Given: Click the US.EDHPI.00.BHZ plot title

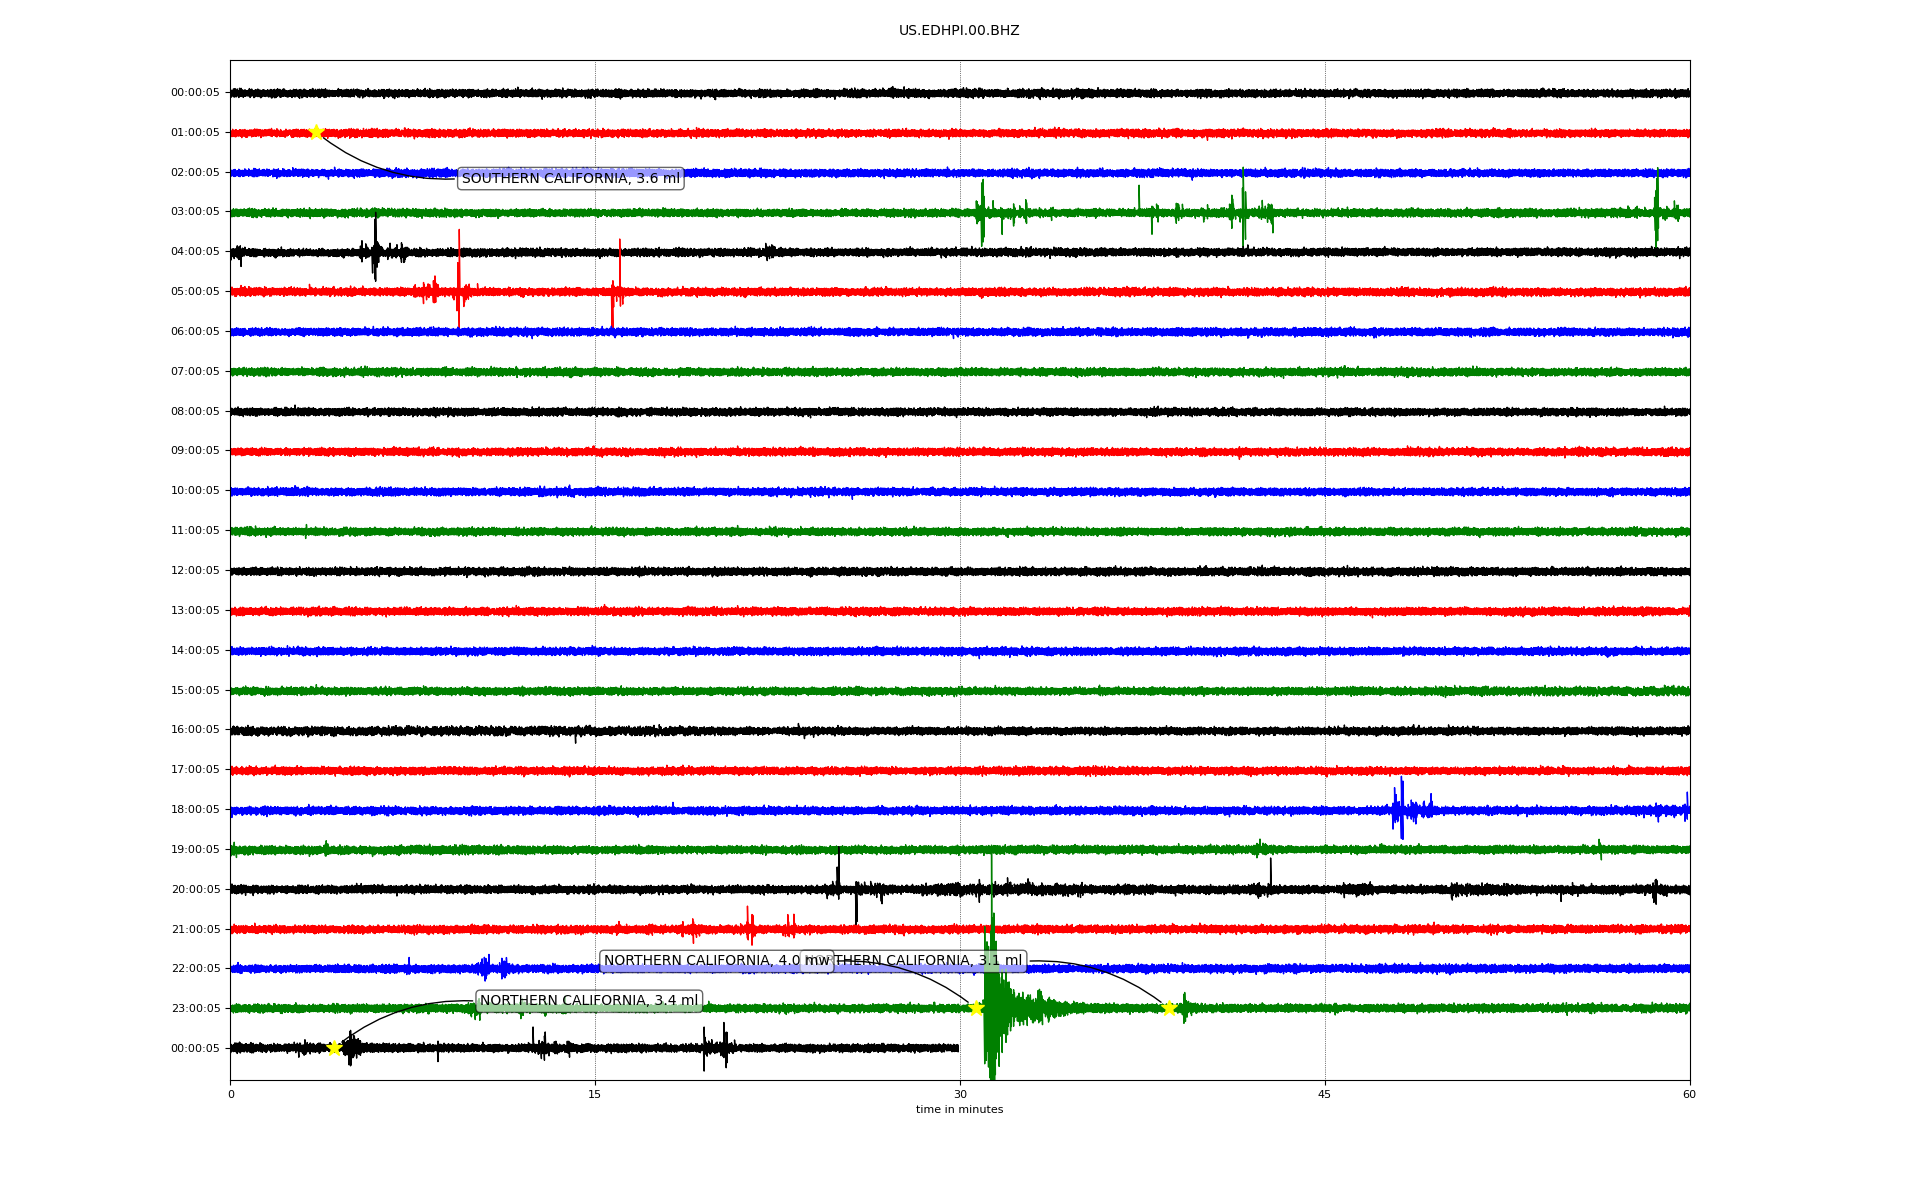Looking at the screenshot, I should tap(959, 31).
